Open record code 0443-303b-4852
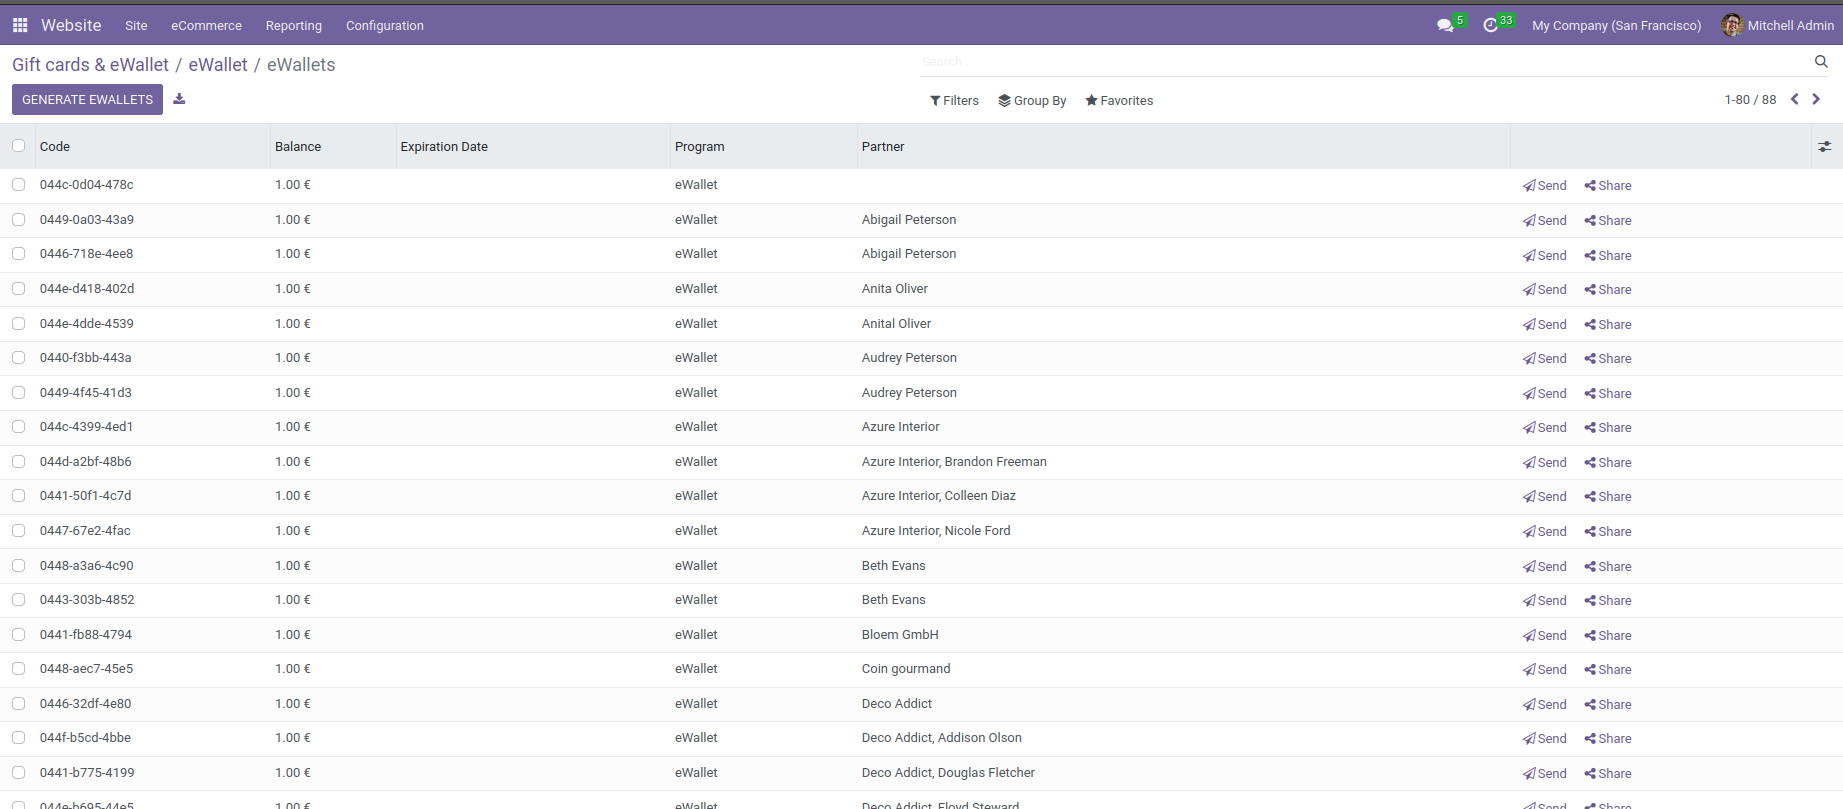 [x=87, y=600]
